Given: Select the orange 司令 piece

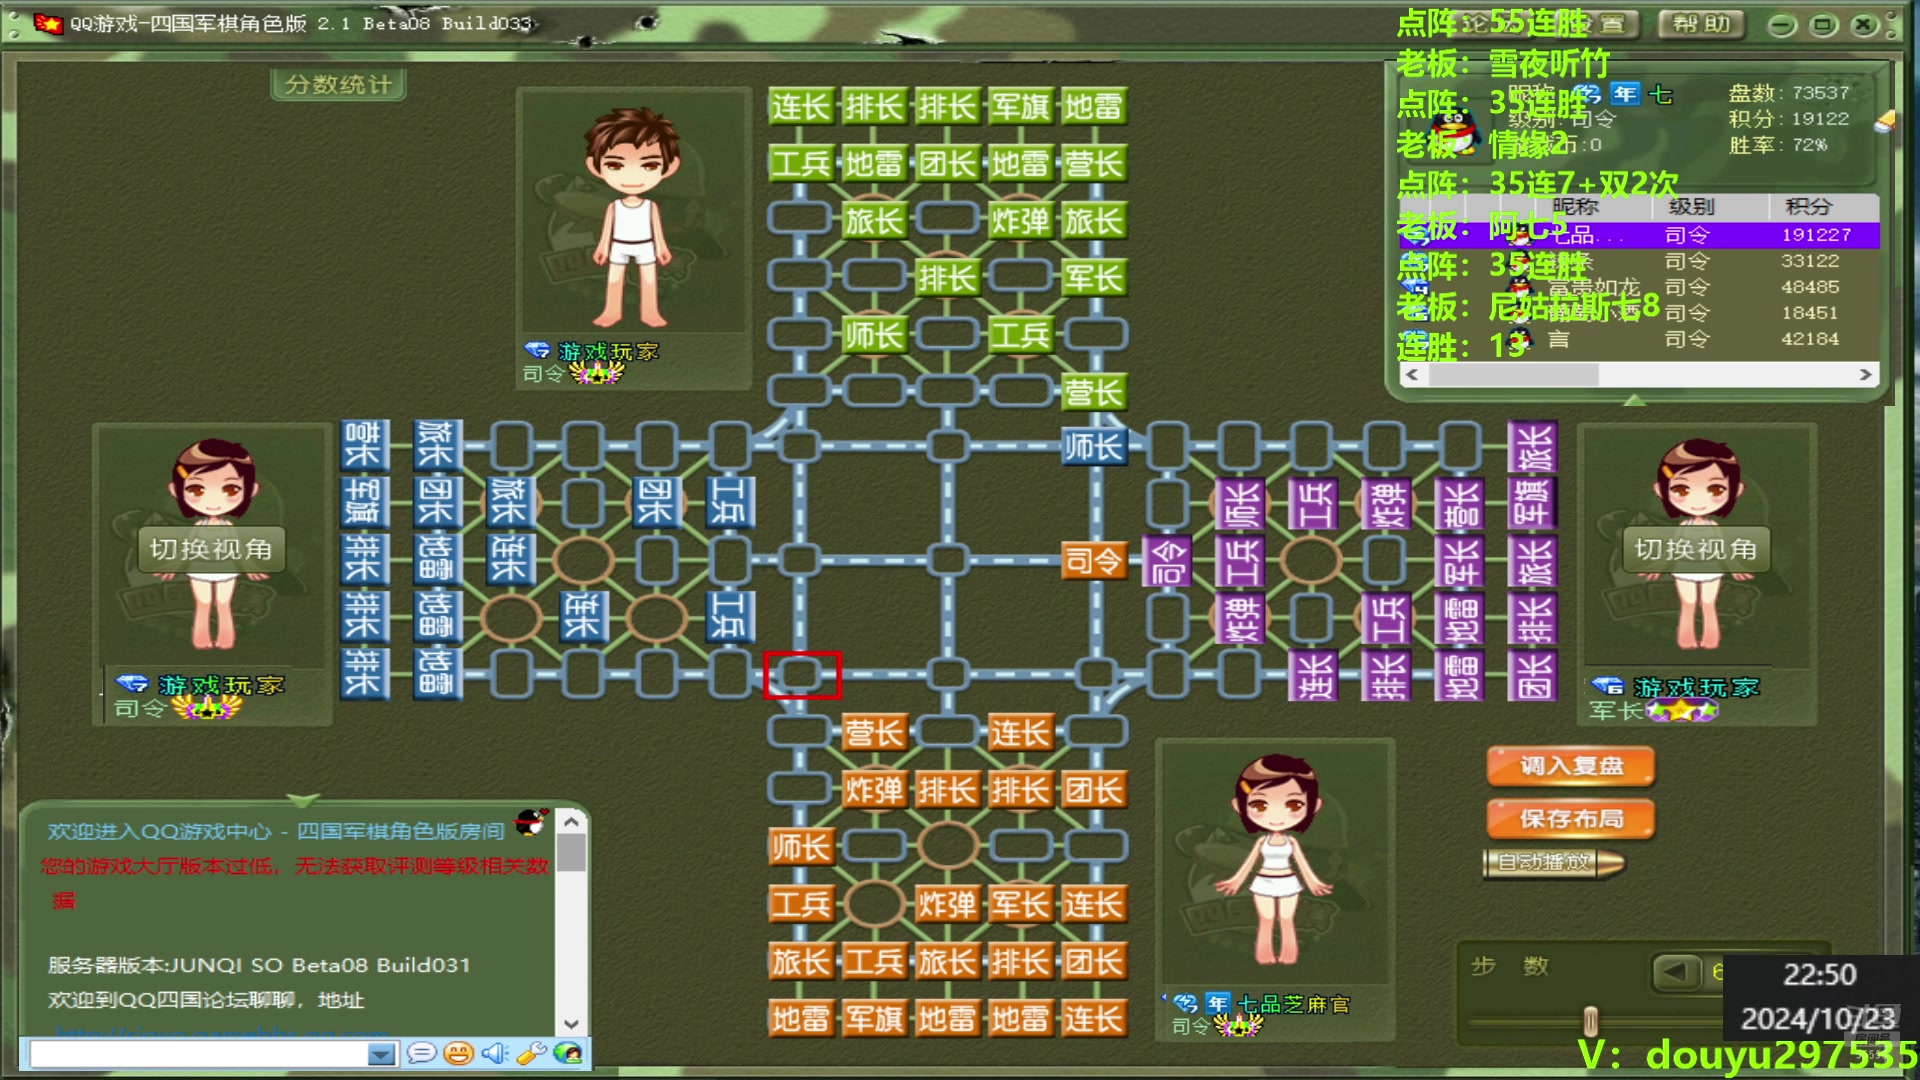Looking at the screenshot, I should pyautogui.click(x=1093, y=561).
